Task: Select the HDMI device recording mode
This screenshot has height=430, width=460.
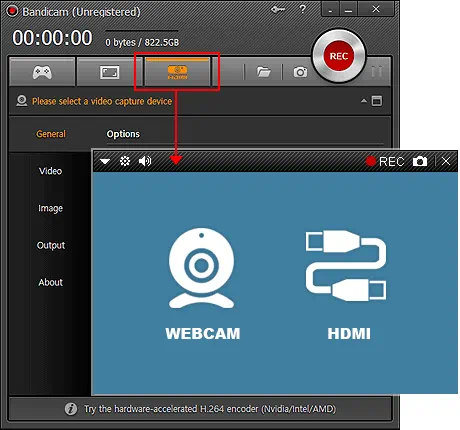Action: click(x=177, y=72)
